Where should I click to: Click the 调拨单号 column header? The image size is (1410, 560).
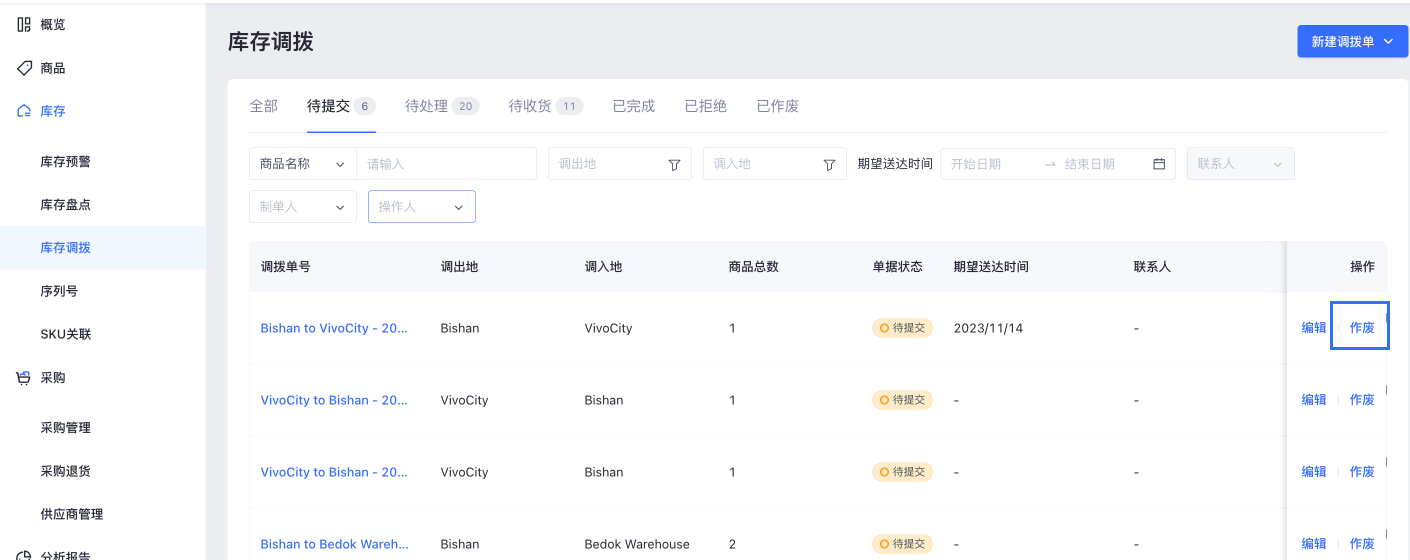285,267
